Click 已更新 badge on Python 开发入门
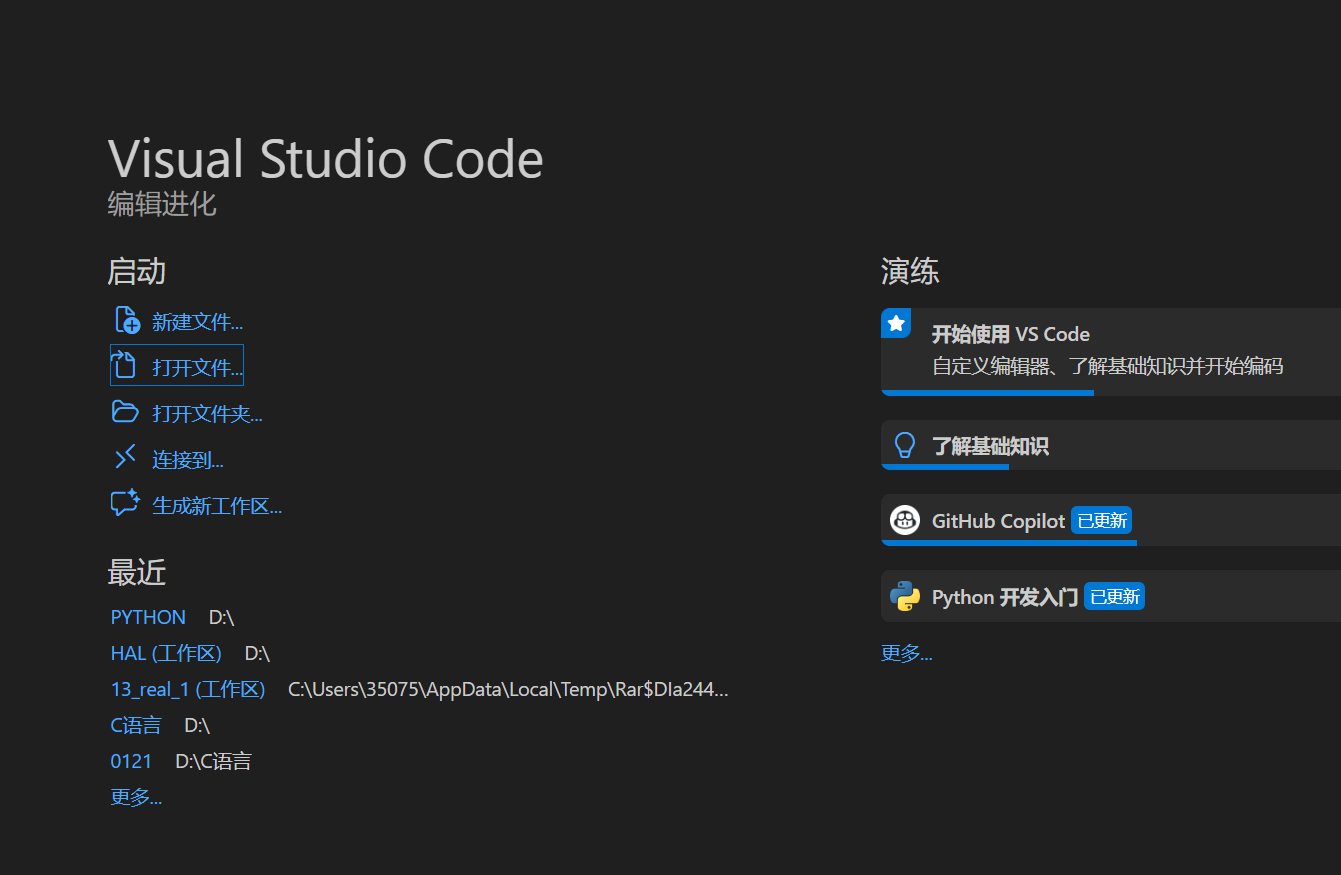The image size is (1341, 875). 1114,596
